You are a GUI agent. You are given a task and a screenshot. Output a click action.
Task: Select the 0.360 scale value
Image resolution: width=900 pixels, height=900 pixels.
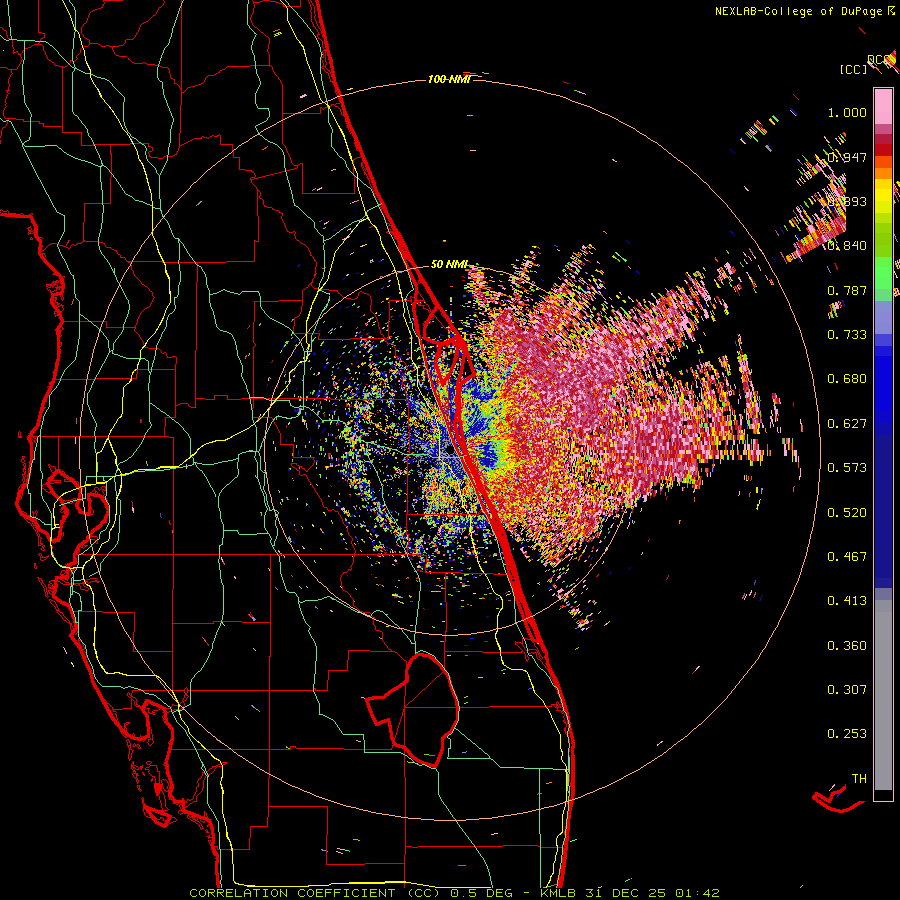tap(847, 646)
